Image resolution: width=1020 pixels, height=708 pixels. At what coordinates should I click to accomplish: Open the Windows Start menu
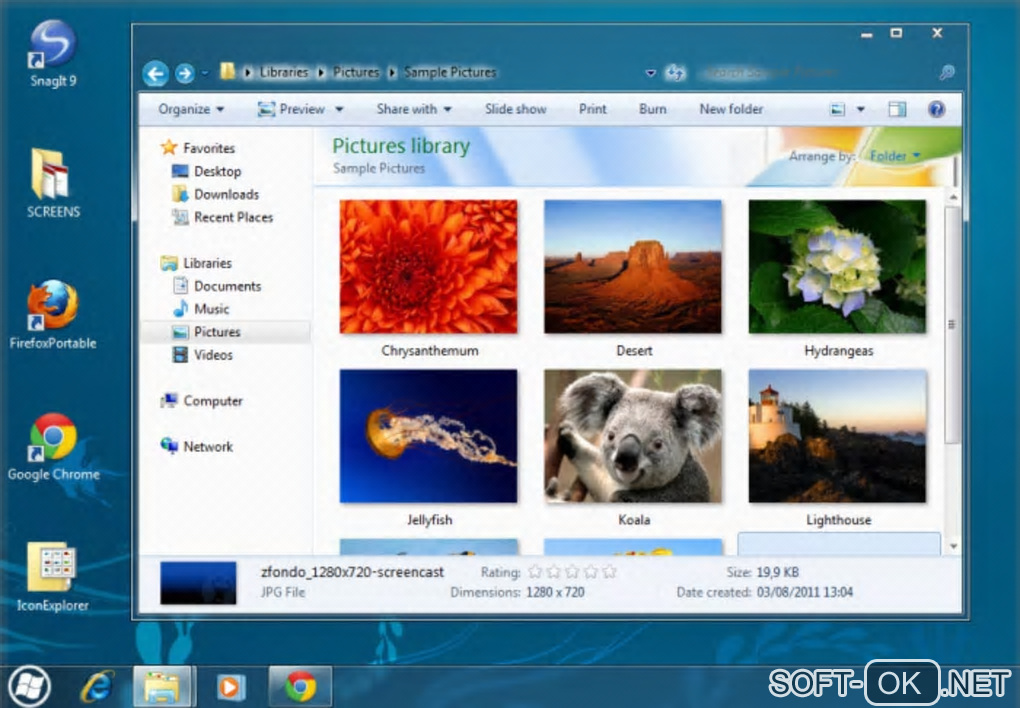pyautogui.click(x=29, y=686)
